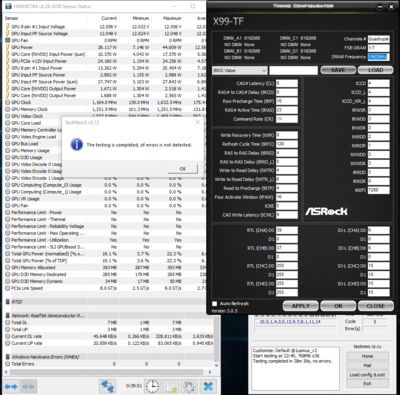The image size is (400, 395).
Task: Click the expand columns arrows icon in HWiNFO
Action: 11,386
